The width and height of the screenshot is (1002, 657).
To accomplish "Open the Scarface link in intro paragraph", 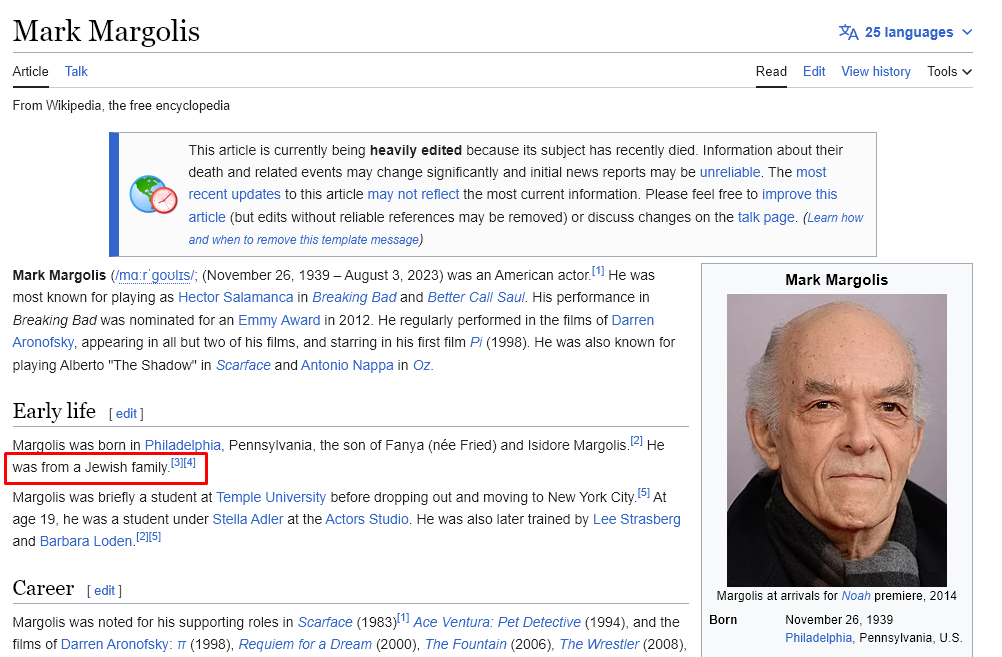I will coord(243,366).
